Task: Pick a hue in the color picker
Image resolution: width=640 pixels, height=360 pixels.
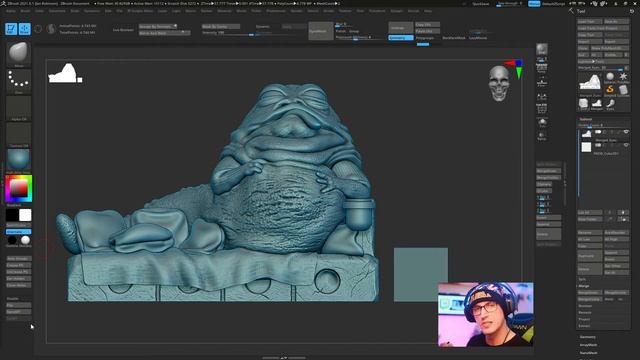Action: point(19,189)
